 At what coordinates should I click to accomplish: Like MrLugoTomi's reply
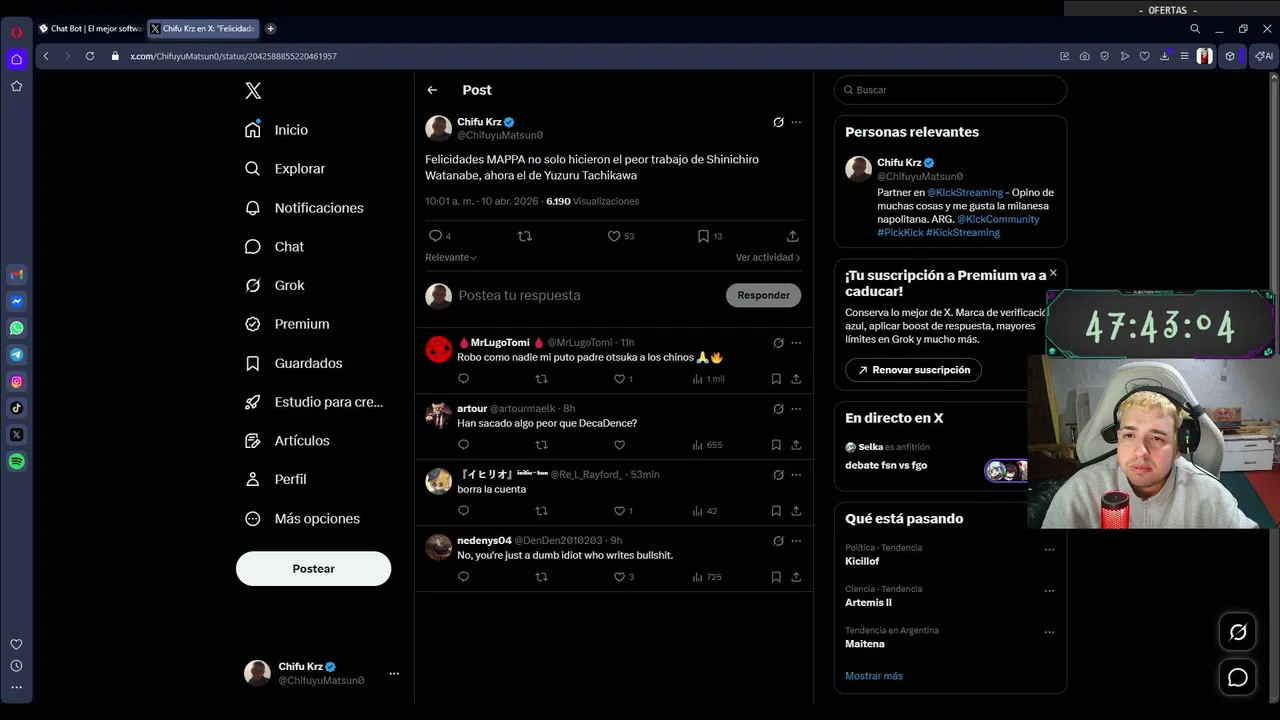click(x=619, y=379)
